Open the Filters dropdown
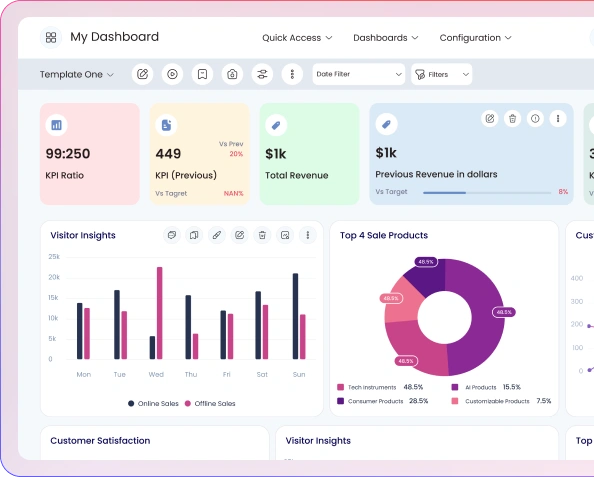 click(441, 74)
